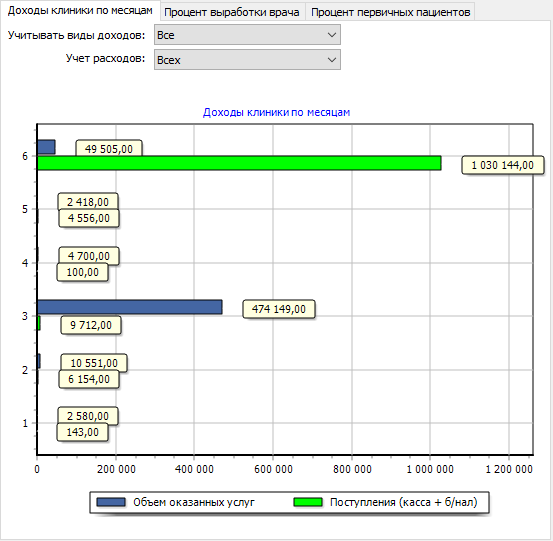Click the blue bar for month 6
The height and width of the screenshot is (541, 553).
46,147
